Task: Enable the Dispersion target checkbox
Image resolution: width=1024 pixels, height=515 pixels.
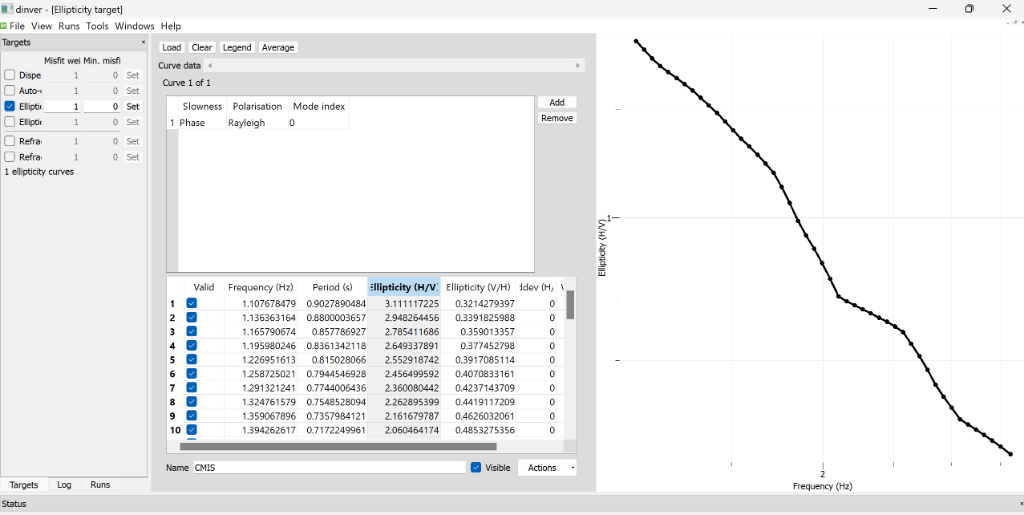Action: (10, 75)
